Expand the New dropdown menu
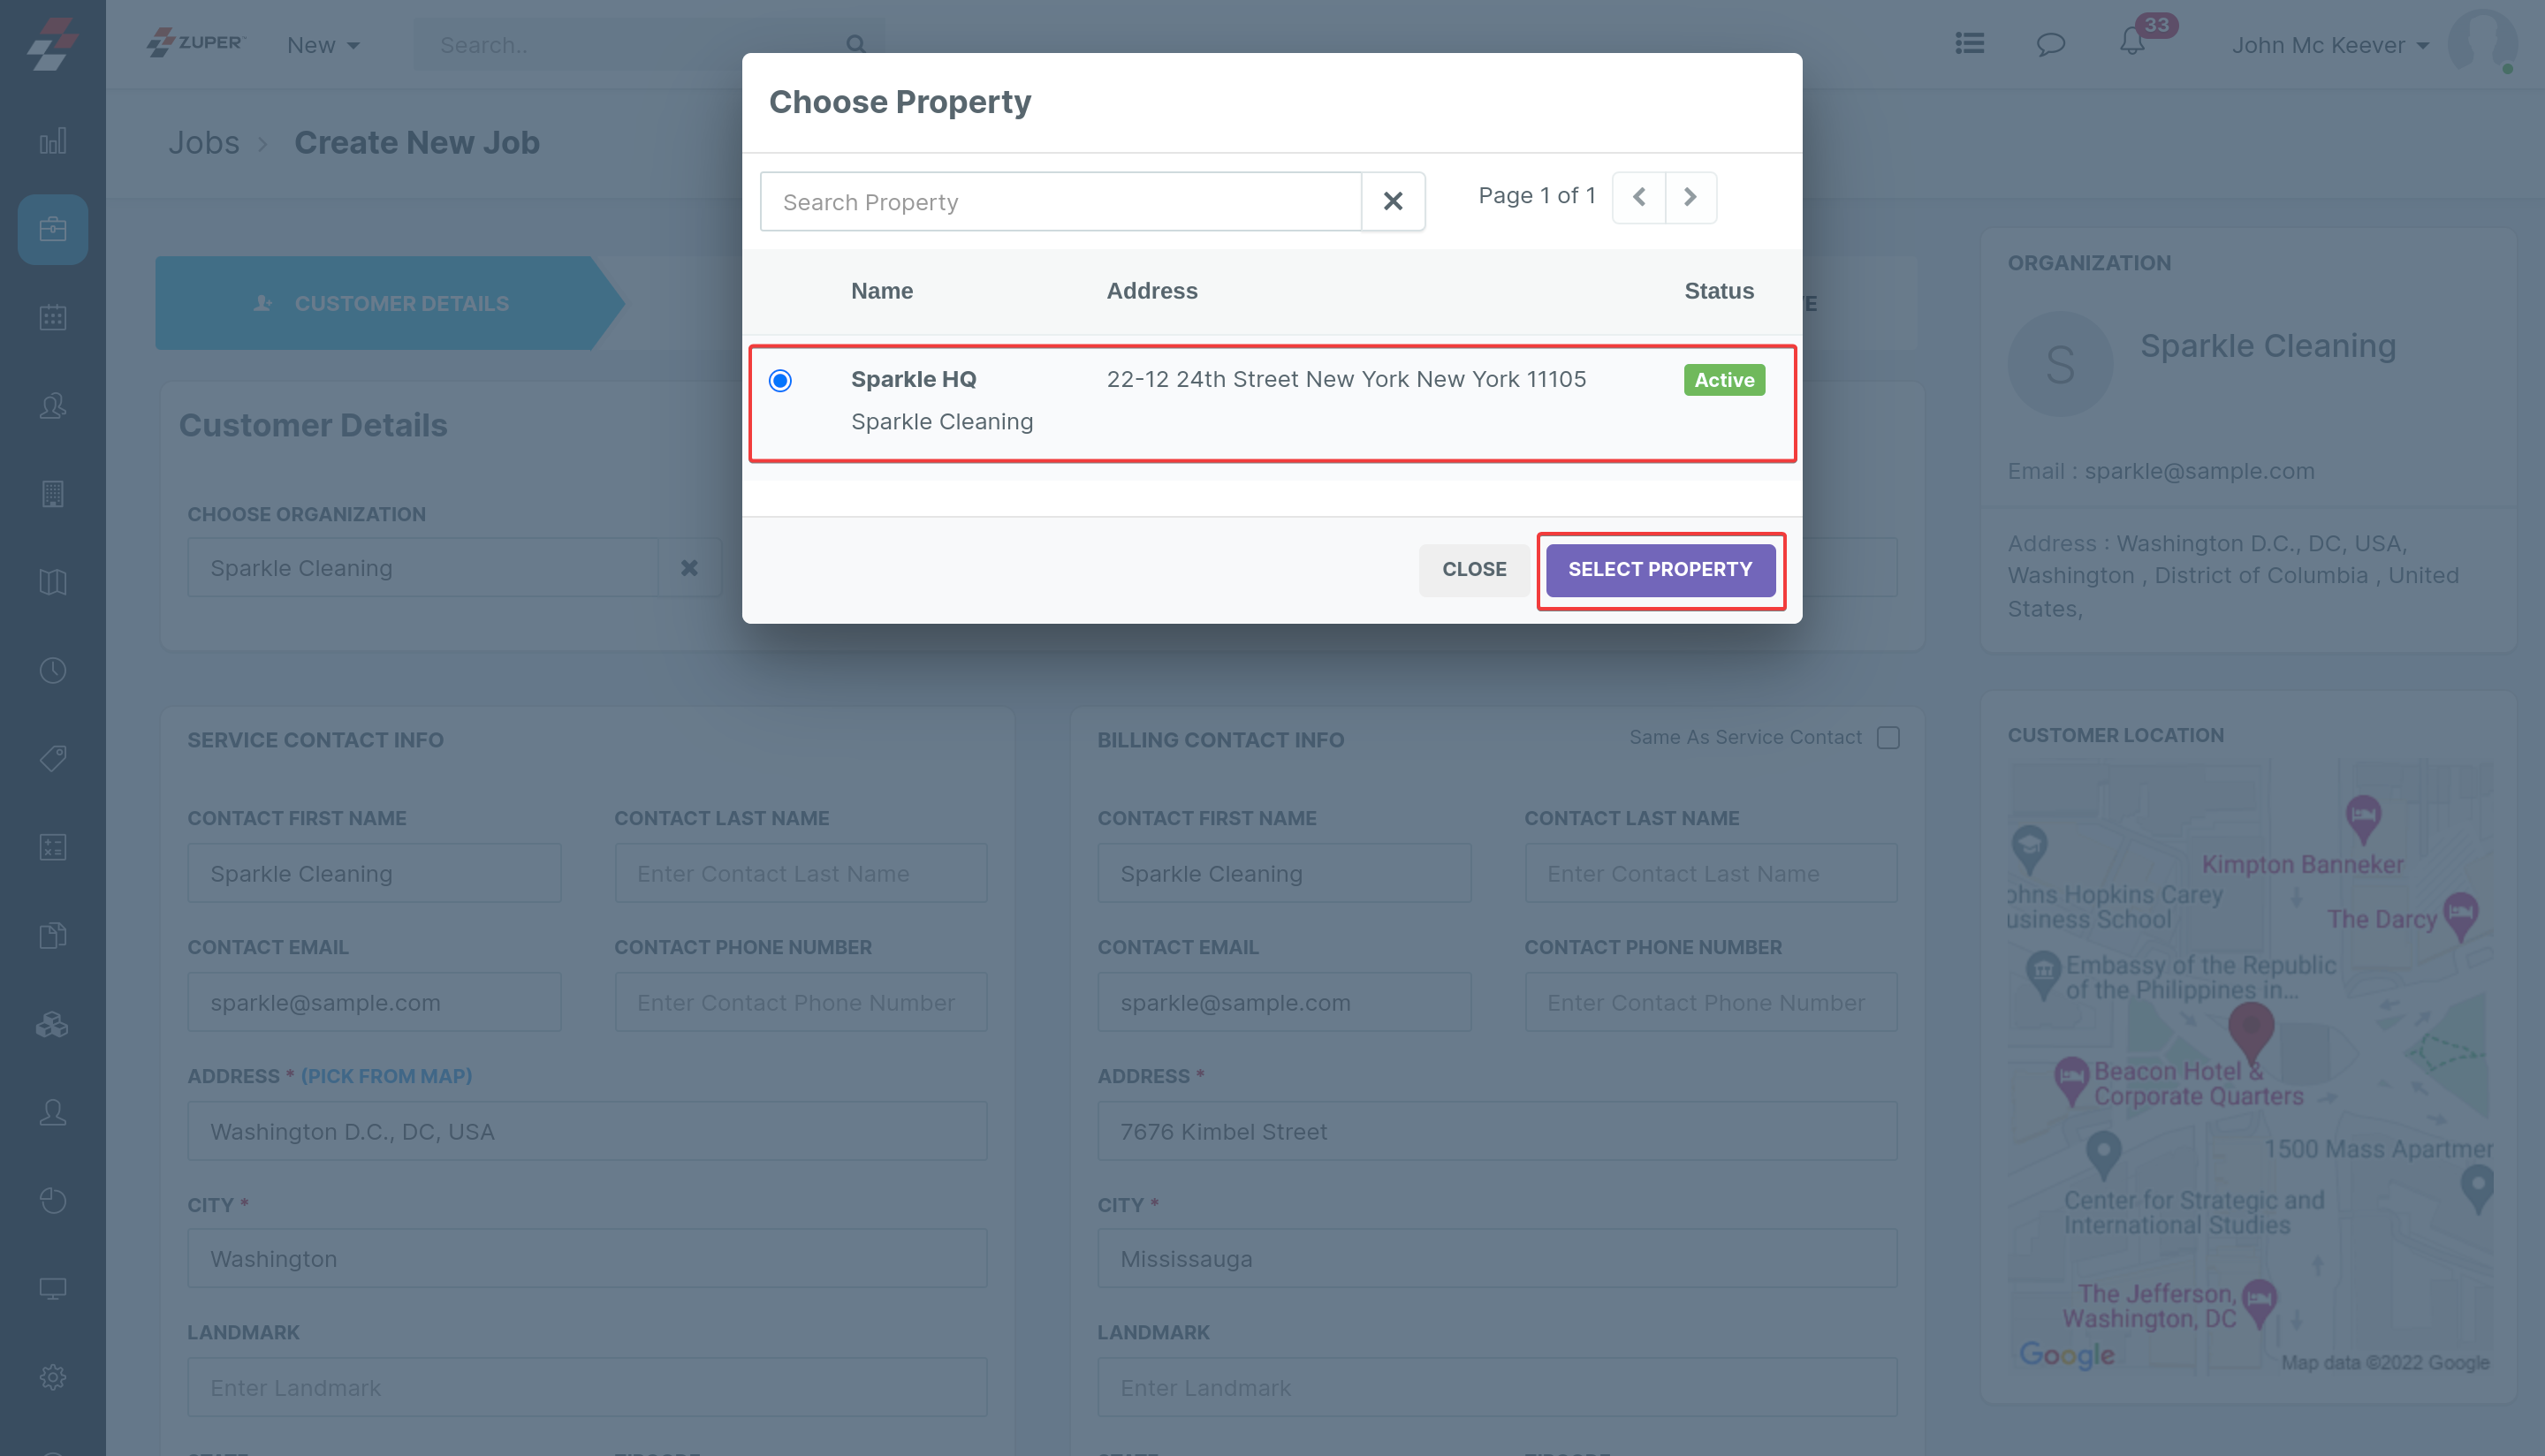Screen dimensions: 2545x1456 [x=322, y=45]
